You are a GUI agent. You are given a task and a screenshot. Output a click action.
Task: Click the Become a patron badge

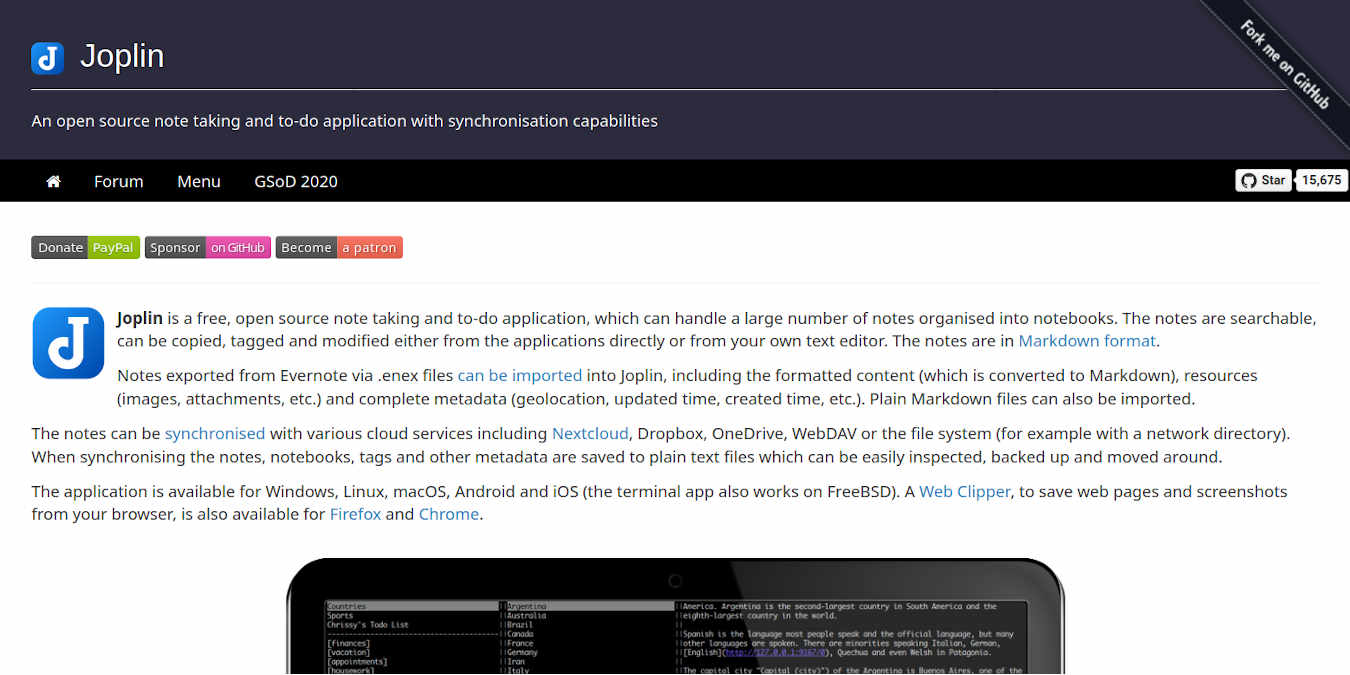[x=339, y=247]
